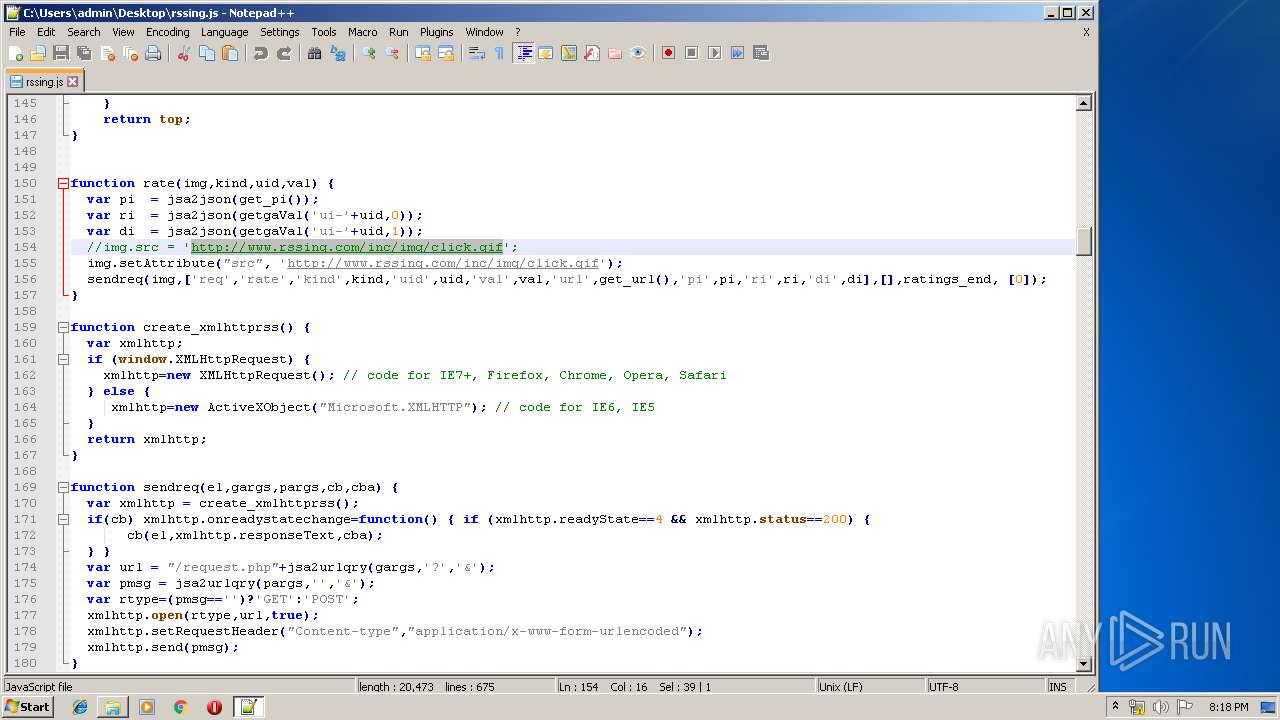Toggle the indent guide toolbar button

[523, 53]
